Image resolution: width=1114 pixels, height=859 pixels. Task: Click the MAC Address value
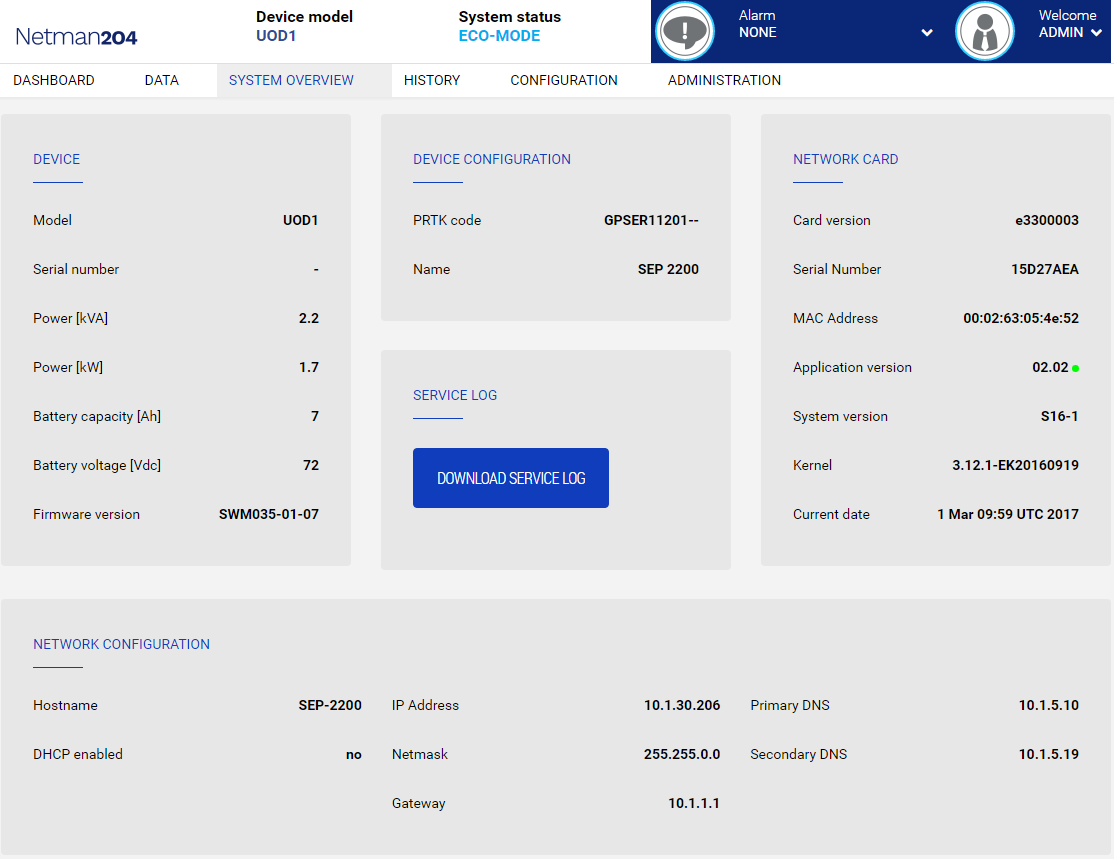point(1020,318)
